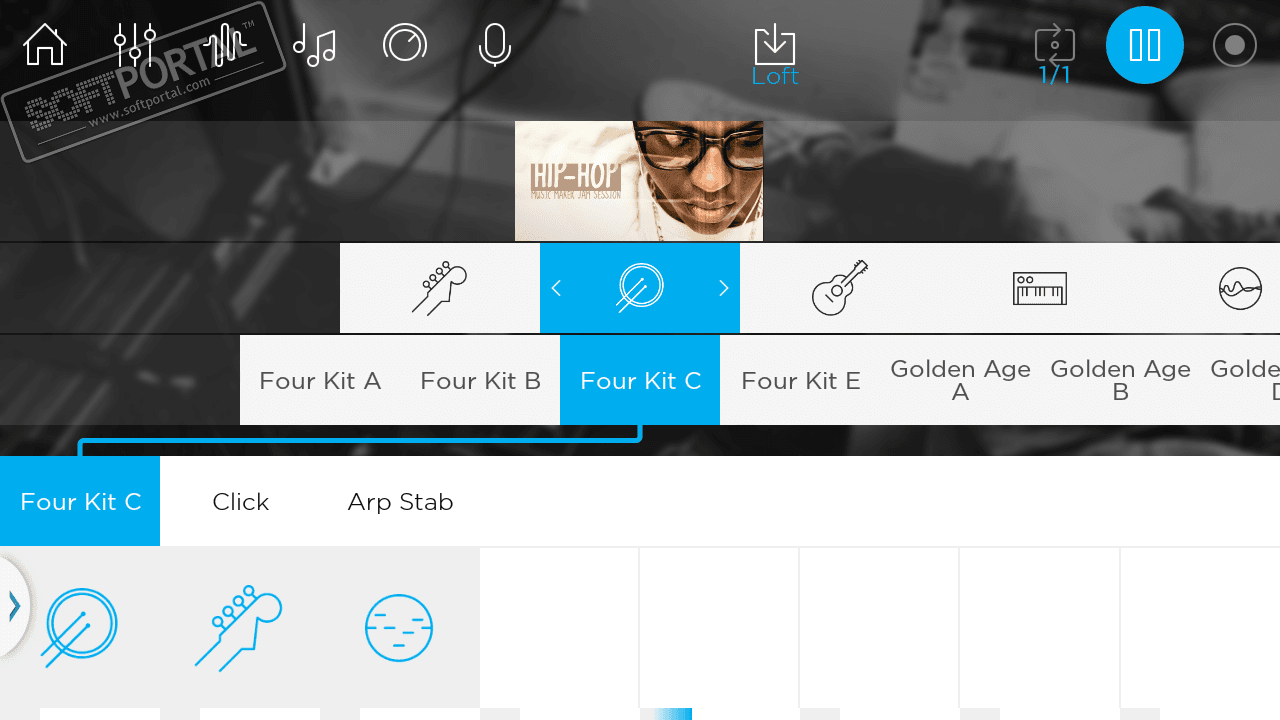Screen dimensions: 1280x720
Task: Select the Golden Age A preset
Action: coord(960,380)
